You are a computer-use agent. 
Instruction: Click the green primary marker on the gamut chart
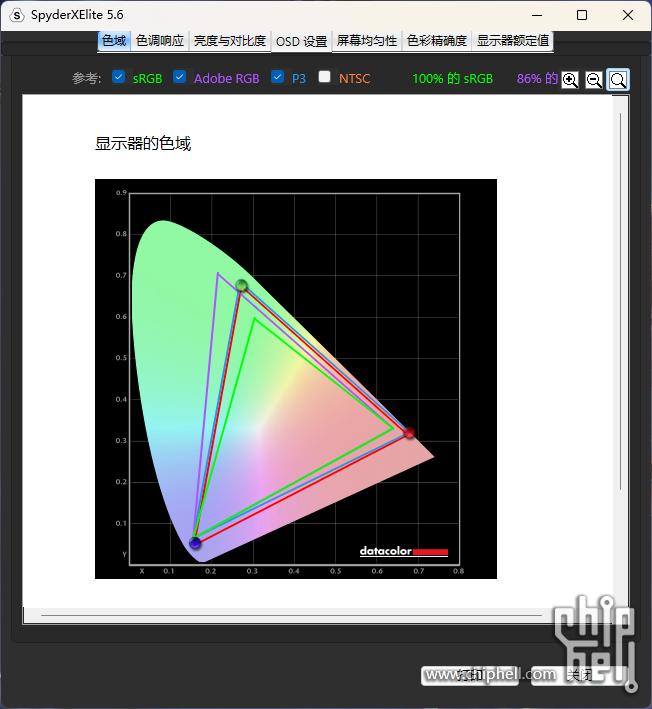coord(242,285)
